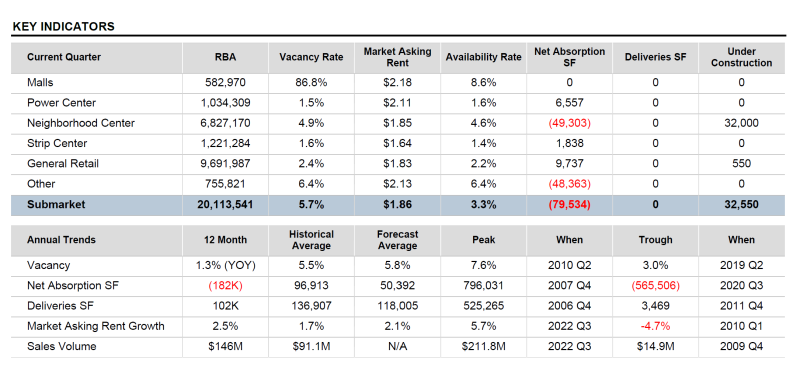Select the Market Asking Rent Growth row label
The height and width of the screenshot is (384, 800).
tap(96, 326)
